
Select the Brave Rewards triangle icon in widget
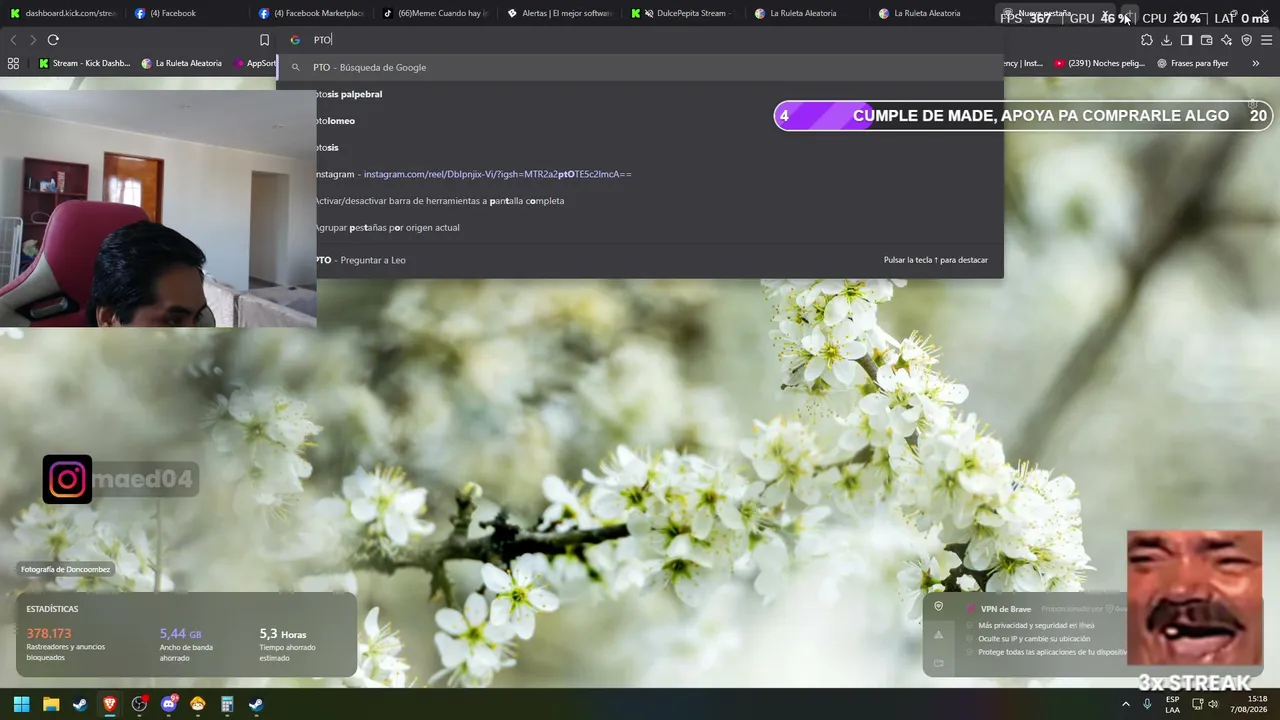pos(938,634)
